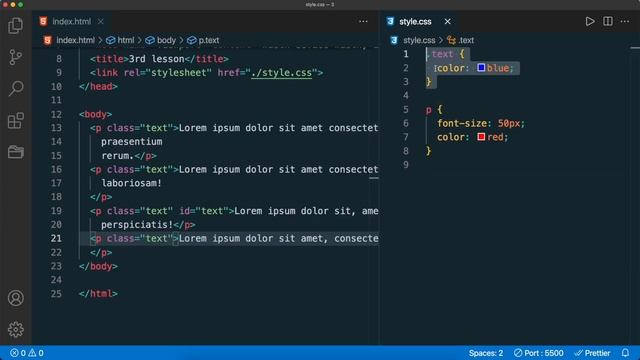
Task: Click the Prettier status bar item
Action: (592, 353)
